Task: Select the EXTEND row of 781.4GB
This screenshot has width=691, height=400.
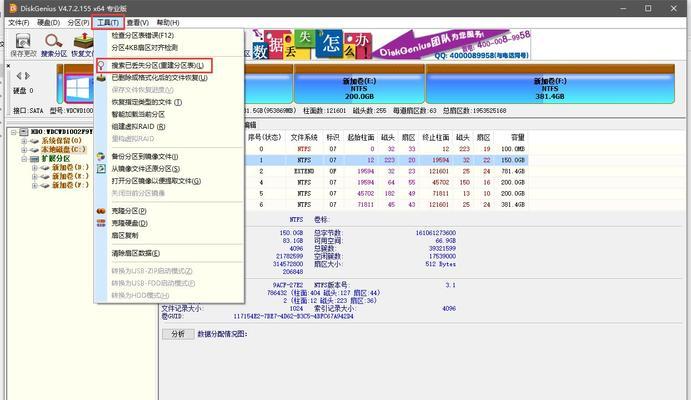Action: tap(386, 171)
